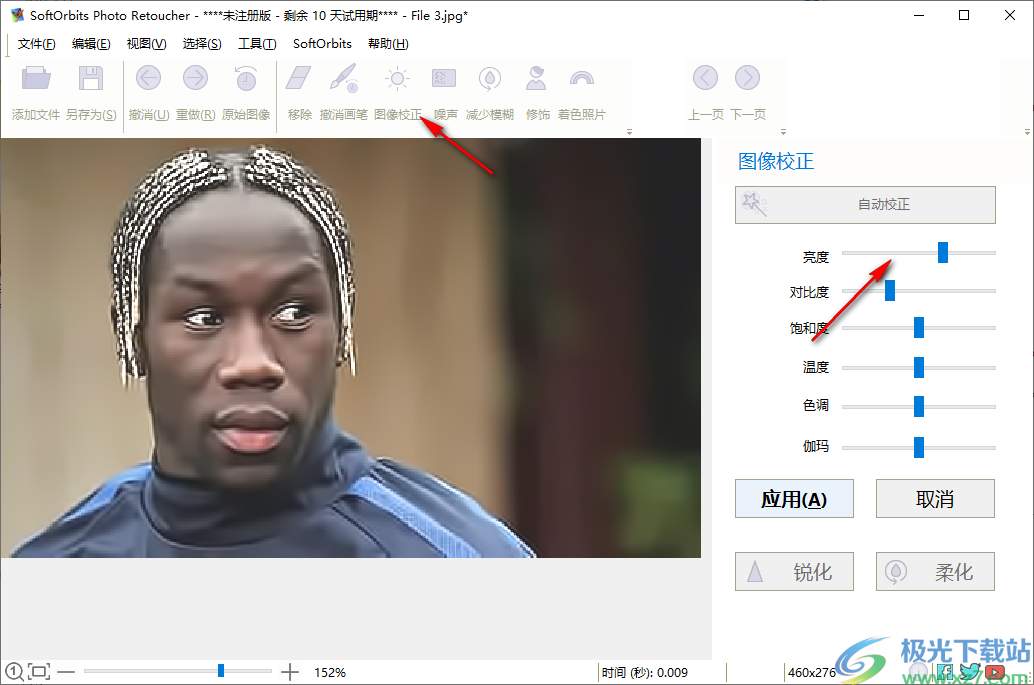
Task: Click the 另存为 save as icon
Action: point(91,90)
